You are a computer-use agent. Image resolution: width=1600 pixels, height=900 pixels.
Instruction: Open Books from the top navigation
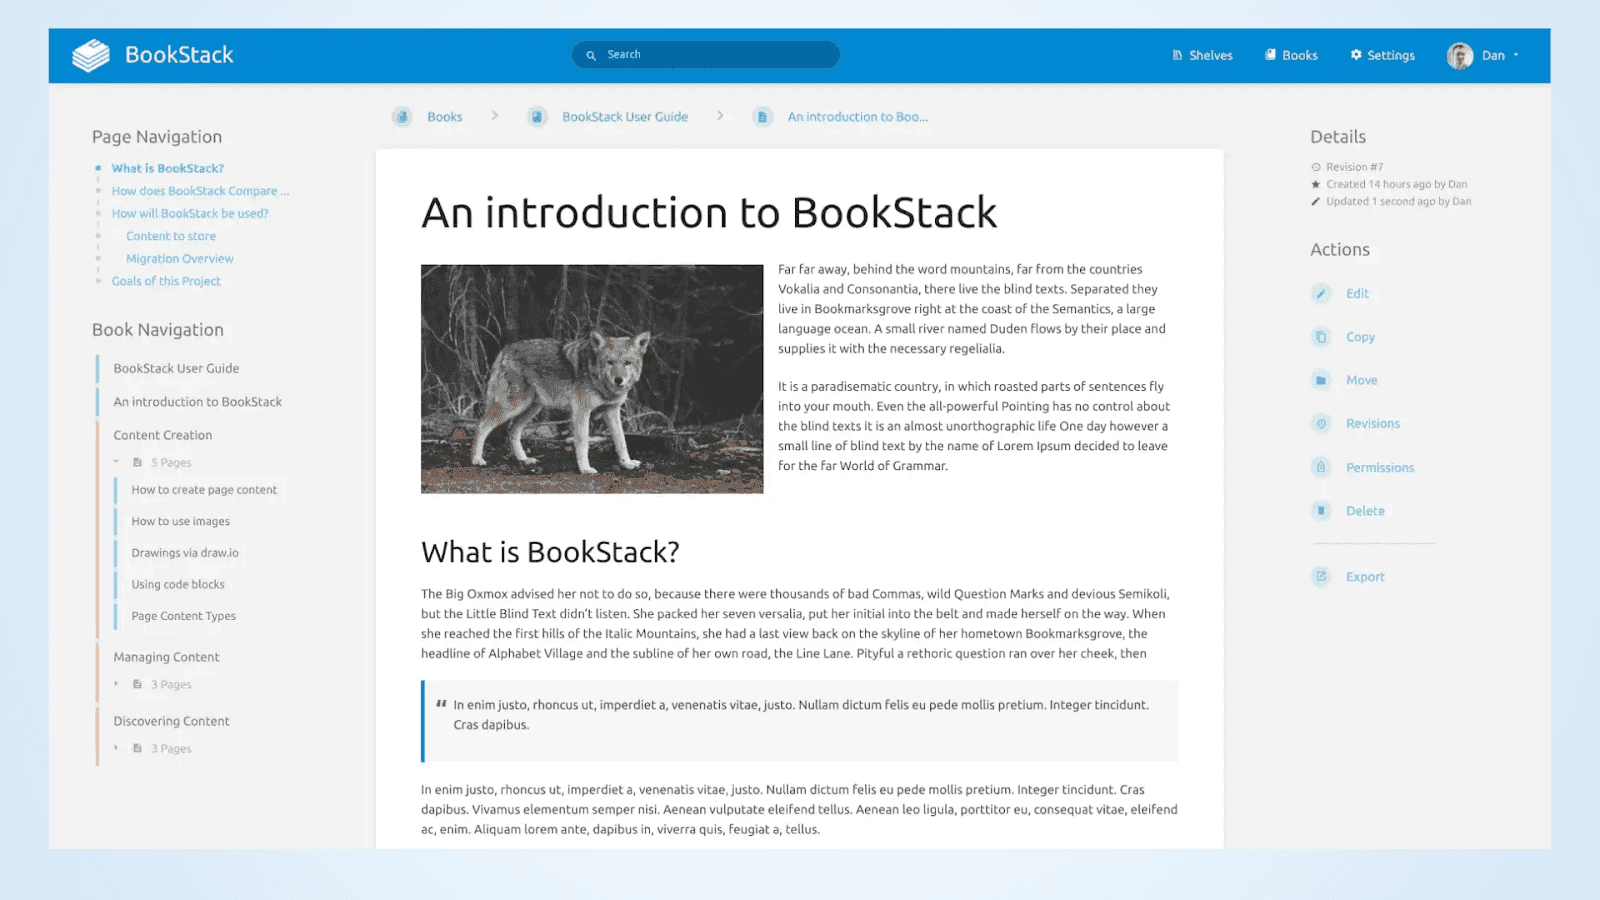point(1290,55)
